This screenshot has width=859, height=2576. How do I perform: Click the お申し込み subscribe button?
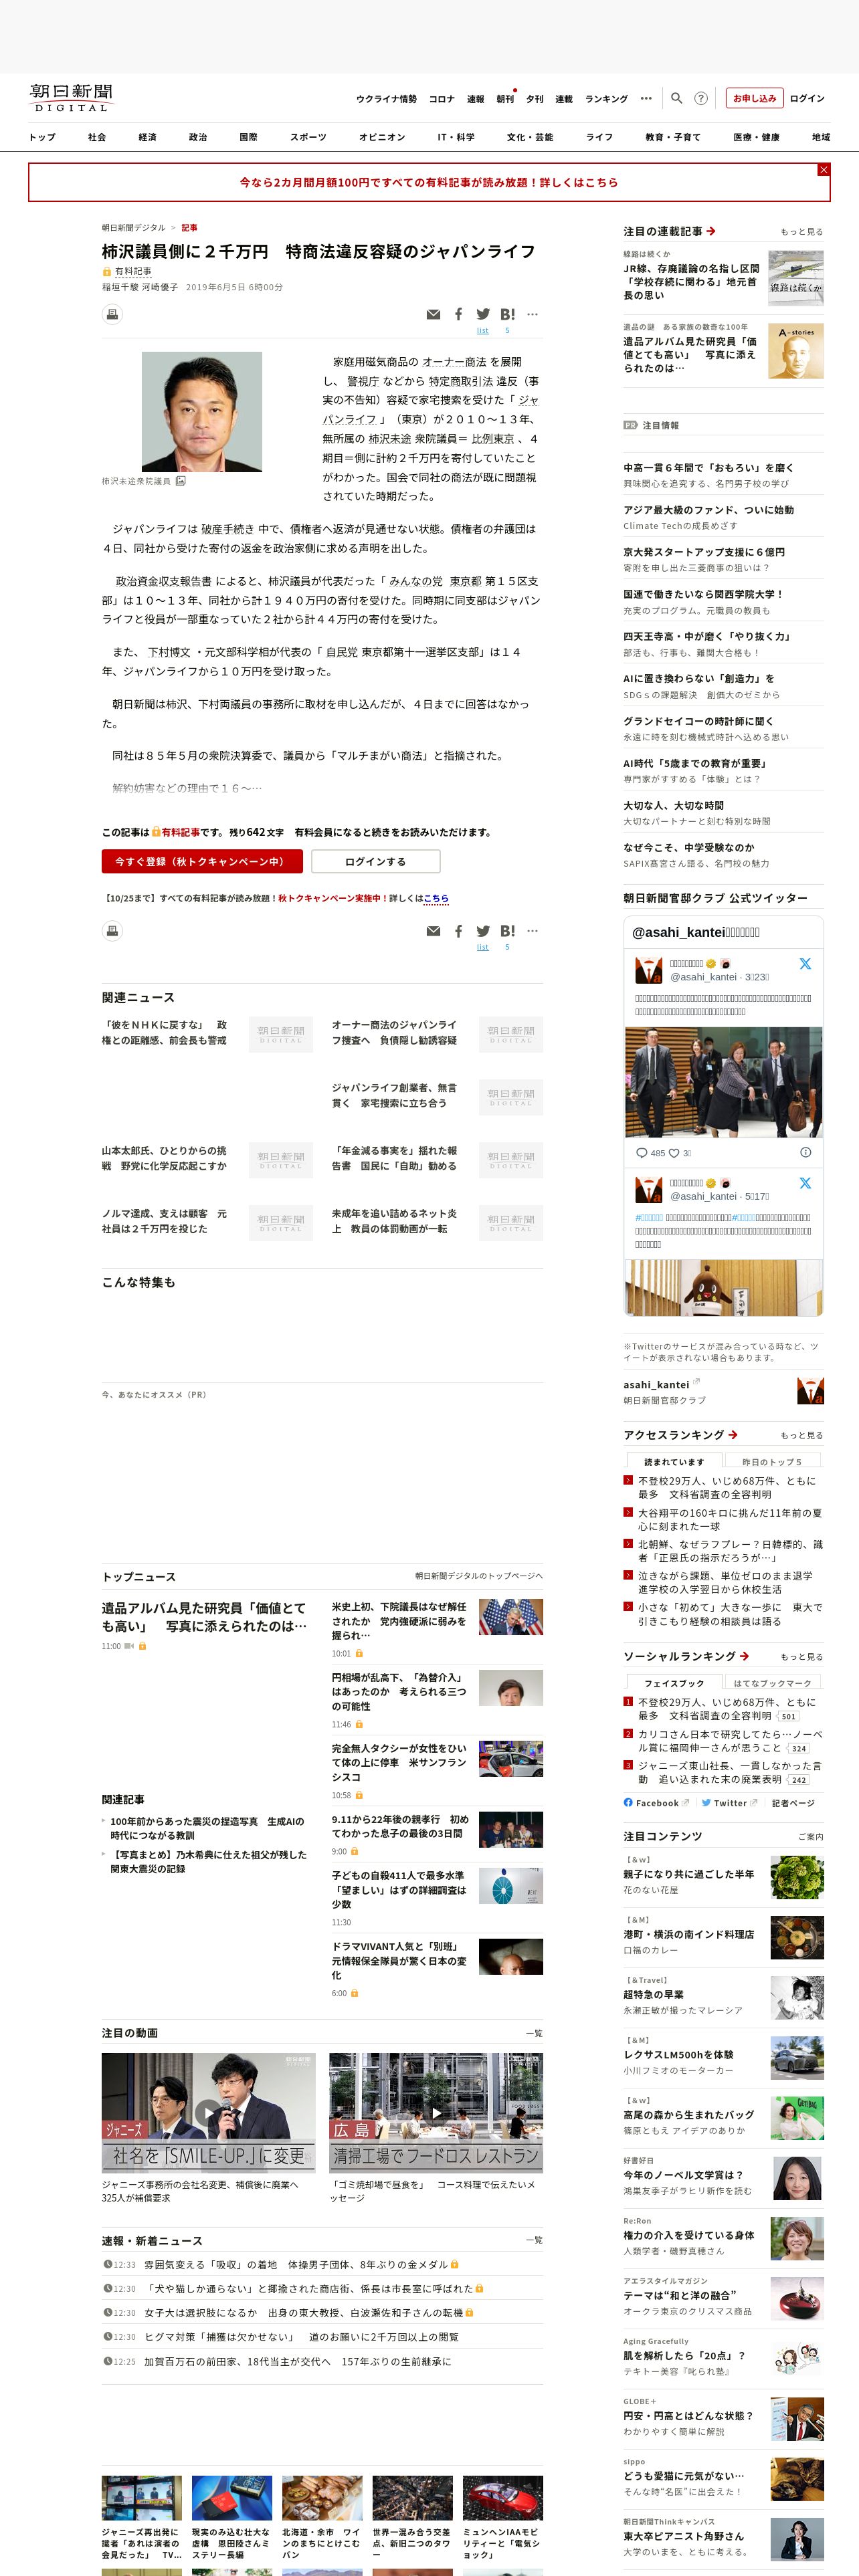point(754,98)
